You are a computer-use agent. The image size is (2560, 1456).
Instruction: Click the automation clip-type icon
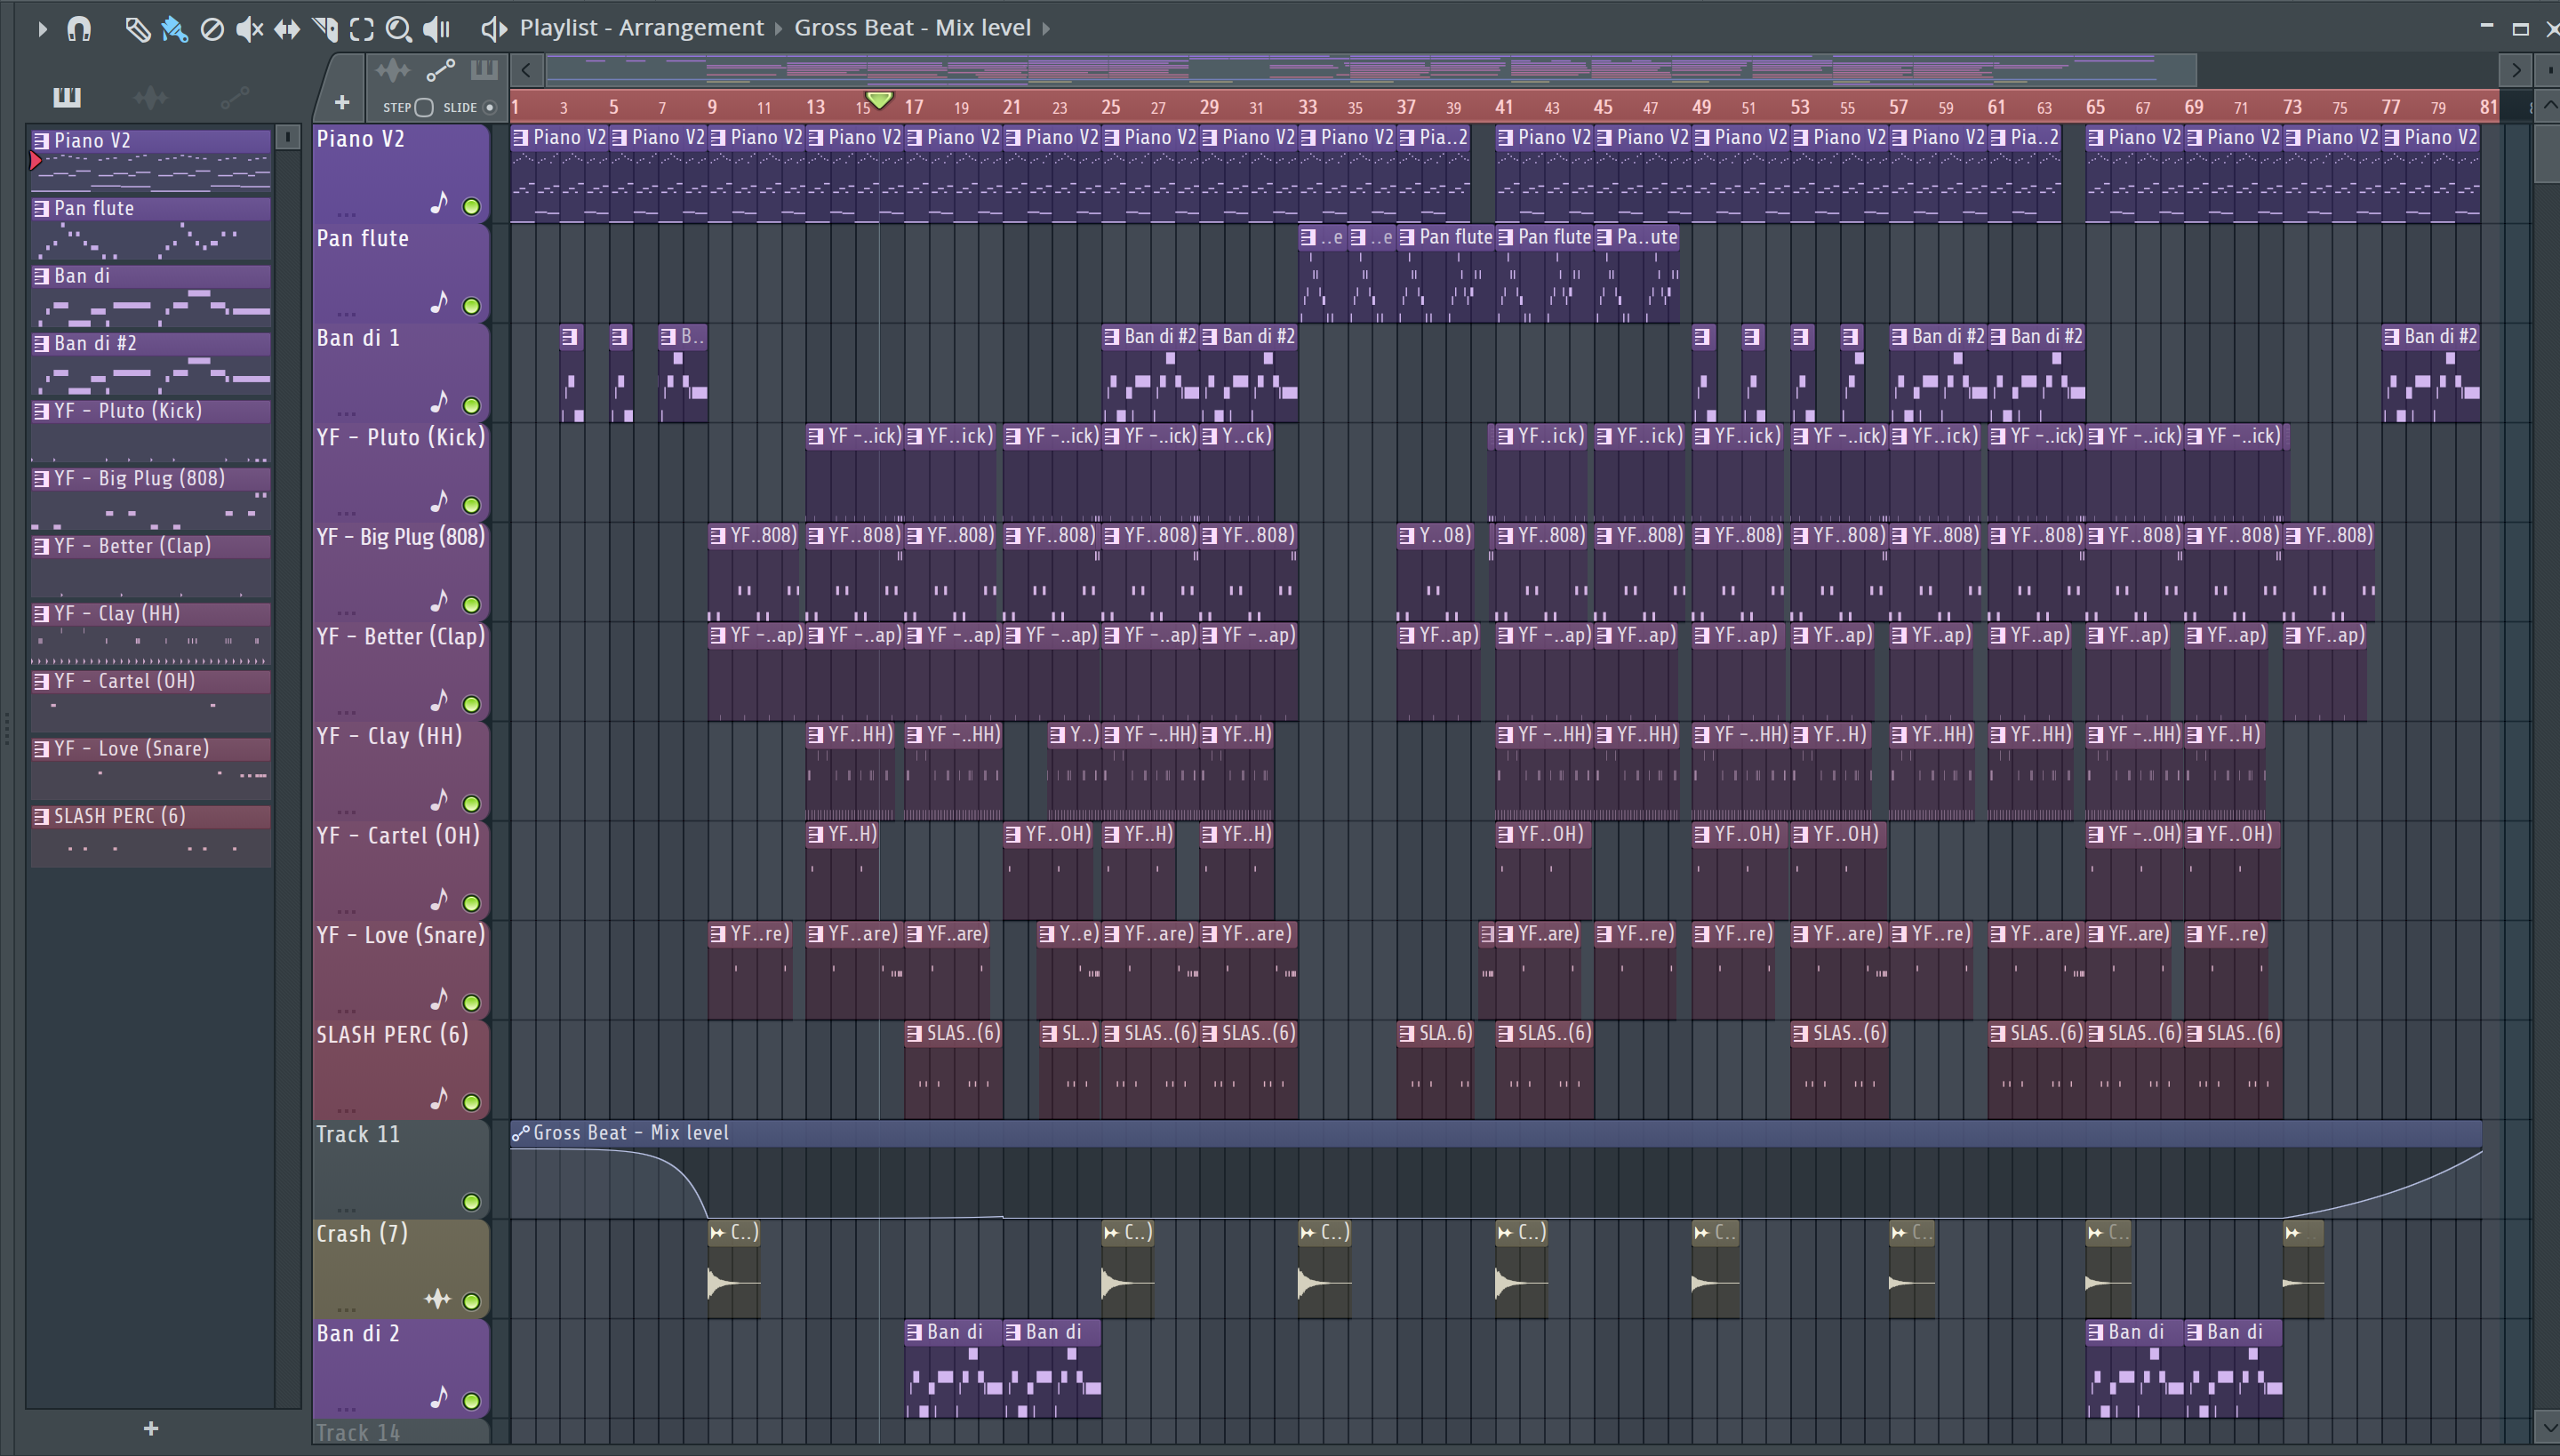pyautogui.click(x=440, y=70)
